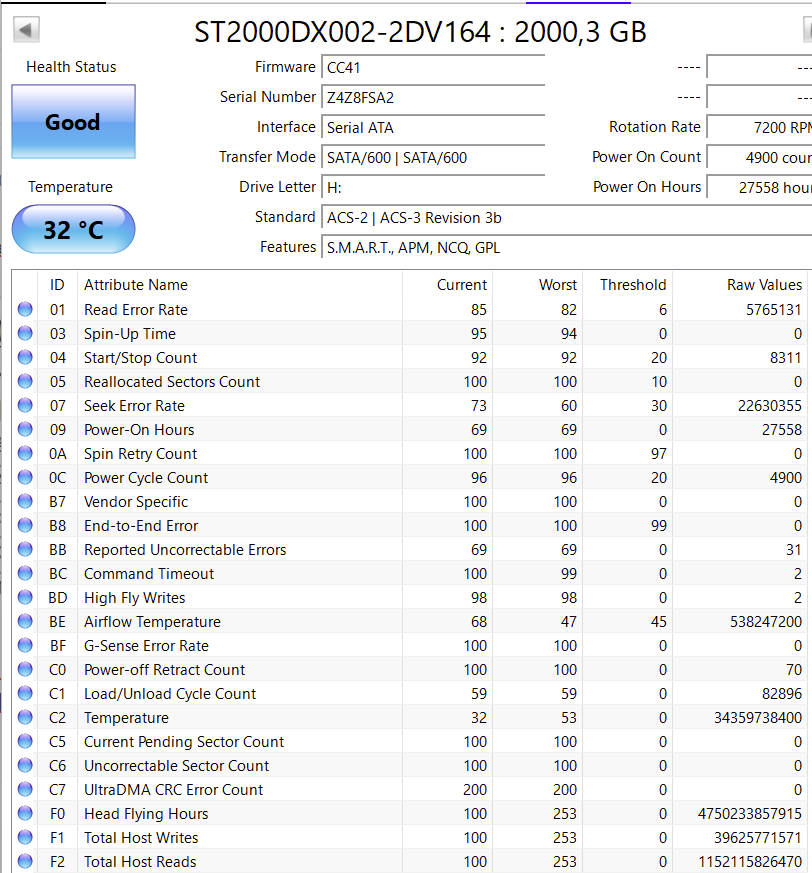Viewport: 812px width, 873px height.
Task: Click raw value 22630355
Action: pos(770,405)
